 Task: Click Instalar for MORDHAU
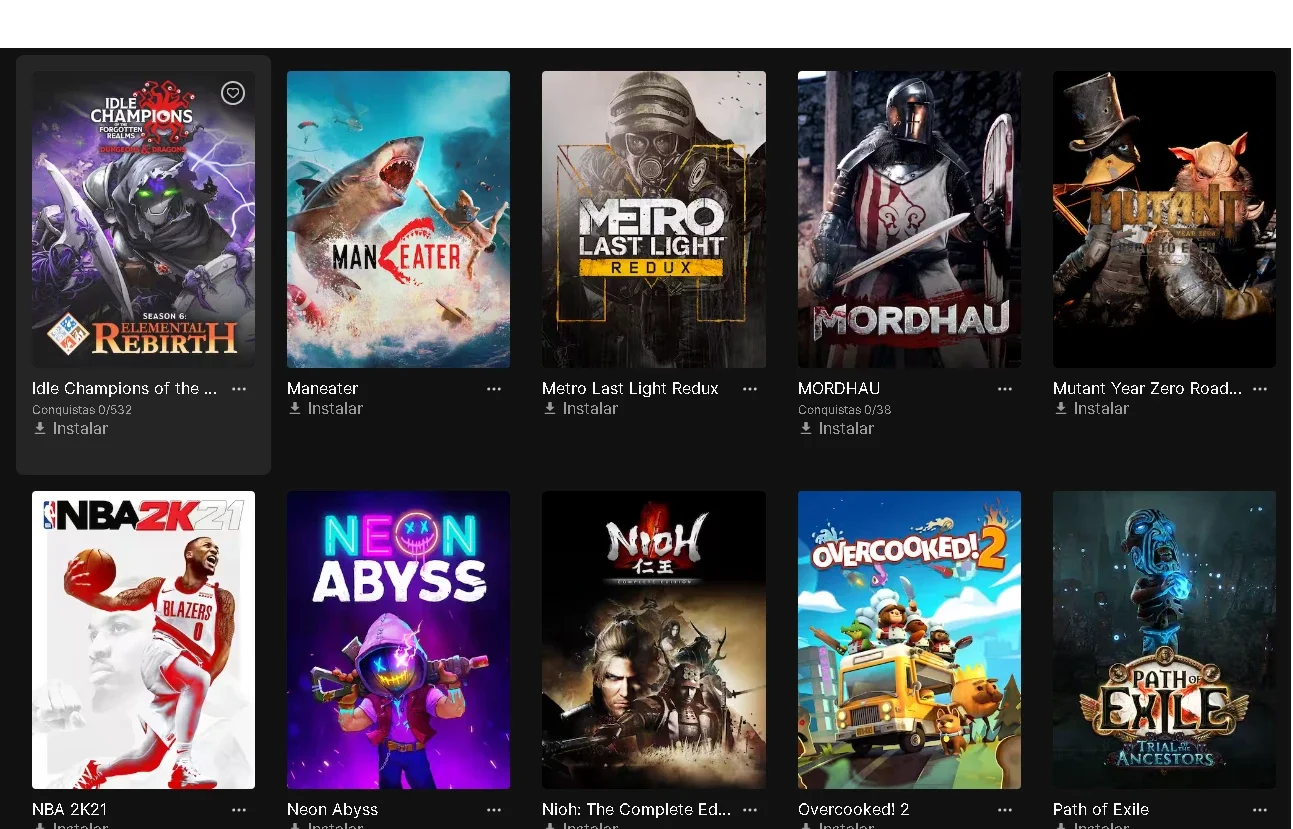[846, 428]
